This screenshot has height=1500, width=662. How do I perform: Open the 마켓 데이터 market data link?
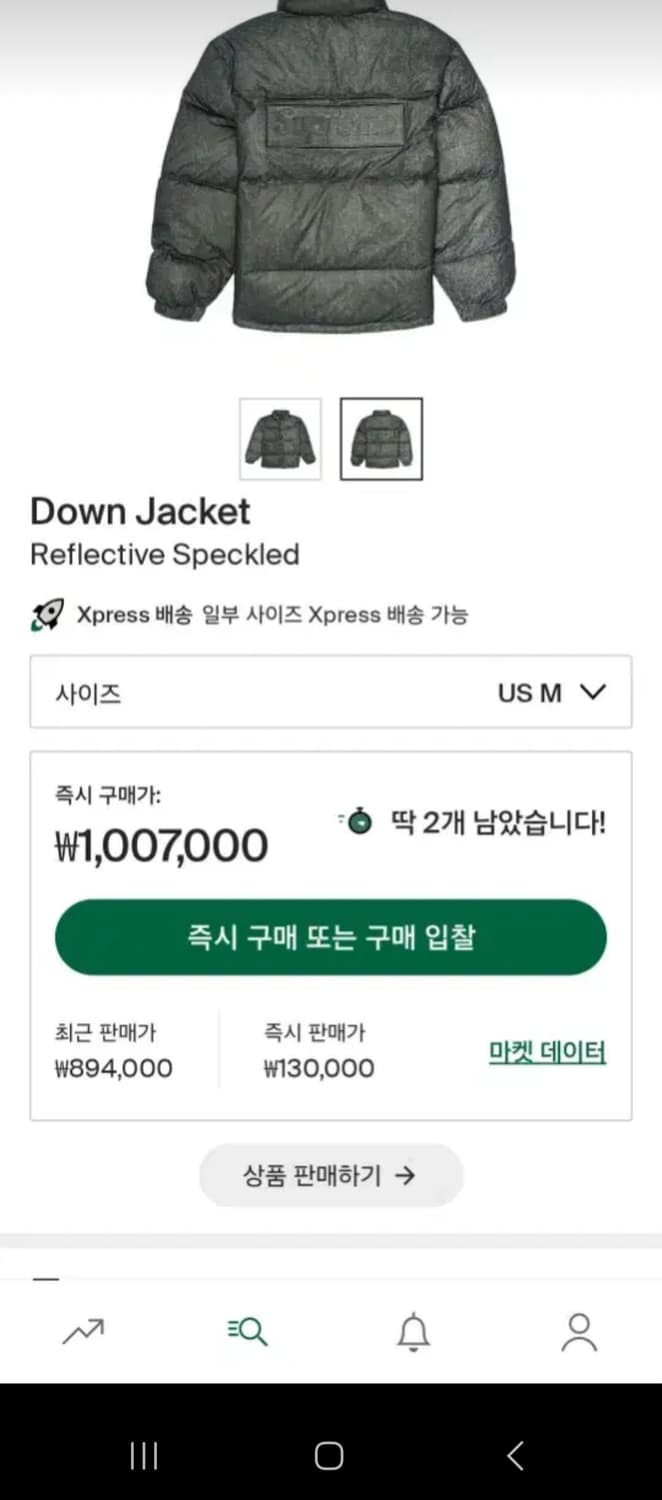point(546,1053)
